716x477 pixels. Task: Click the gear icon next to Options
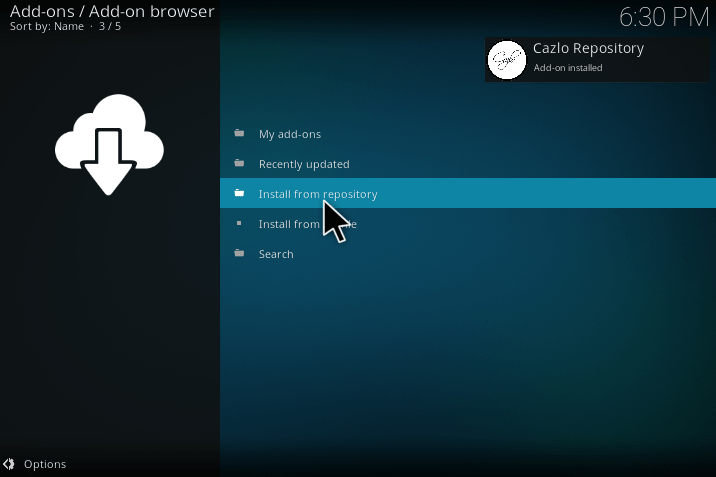tap(9, 464)
